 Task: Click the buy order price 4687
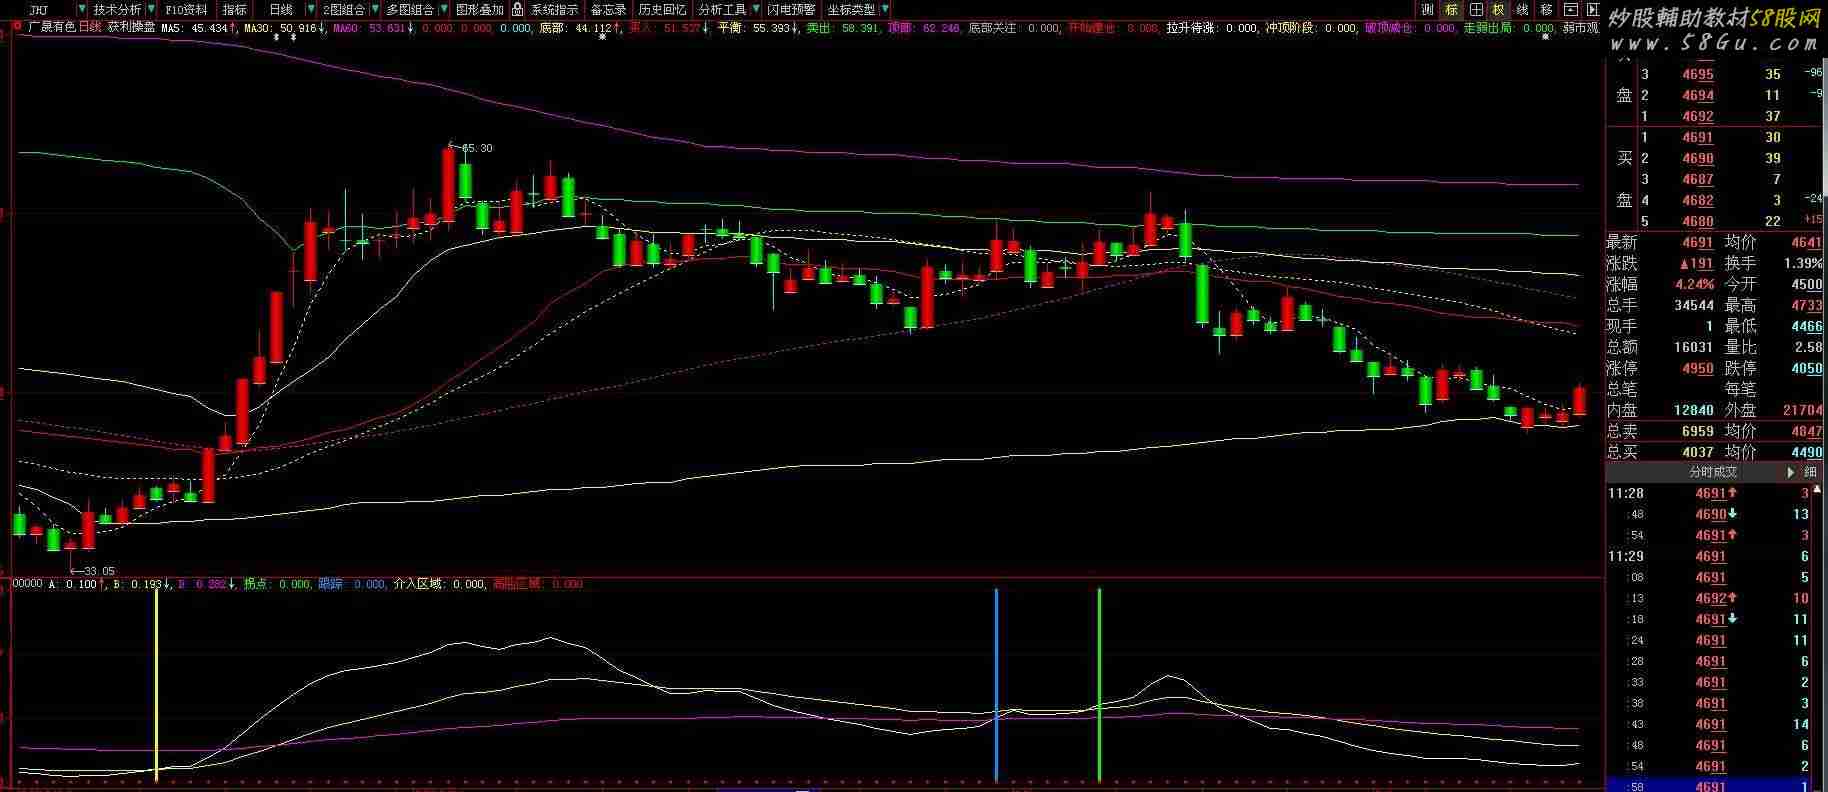point(1697,179)
